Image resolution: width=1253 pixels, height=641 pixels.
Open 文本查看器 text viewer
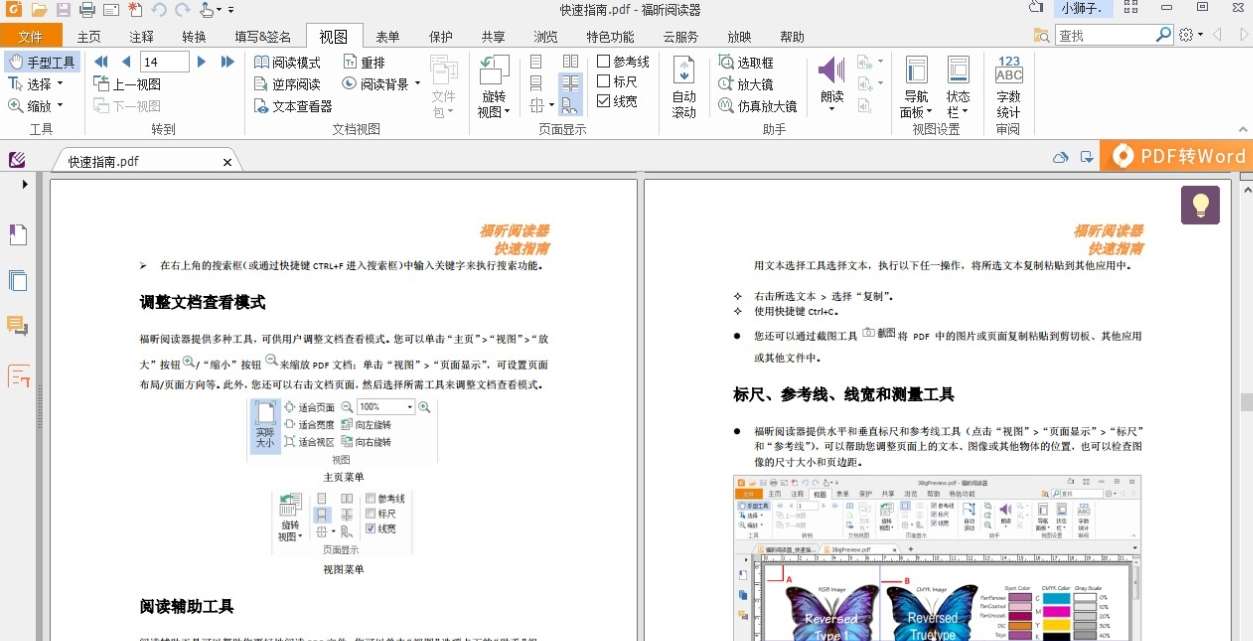(x=293, y=106)
